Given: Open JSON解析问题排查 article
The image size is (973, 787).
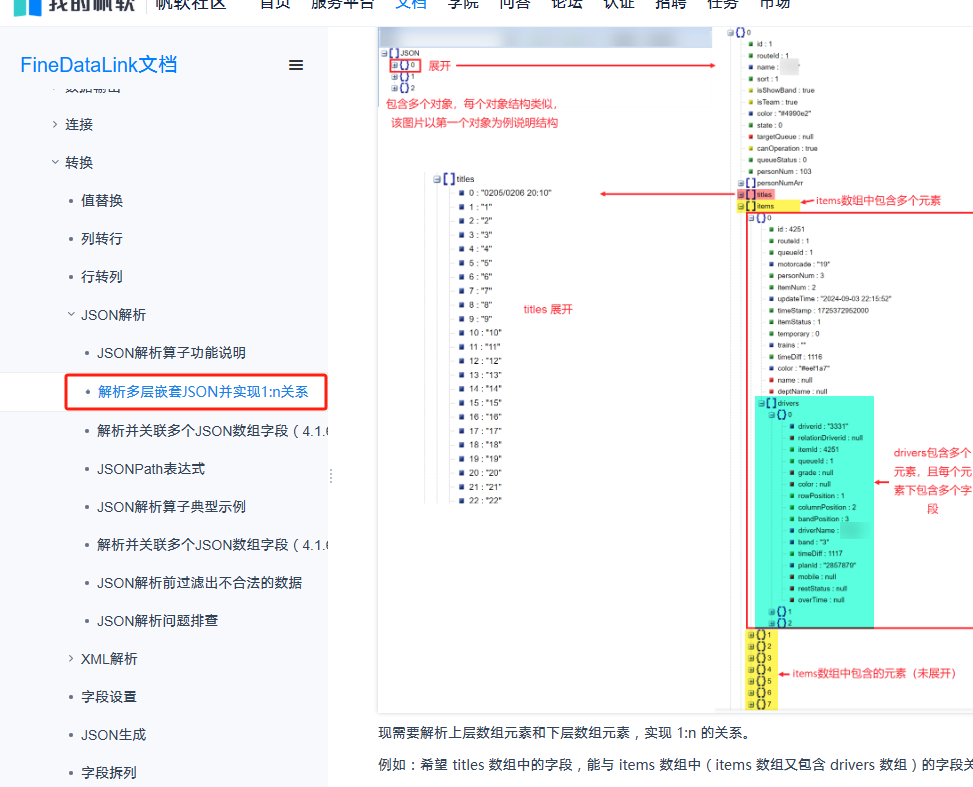Looking at the screenshot, I should (x=158, y=620).
